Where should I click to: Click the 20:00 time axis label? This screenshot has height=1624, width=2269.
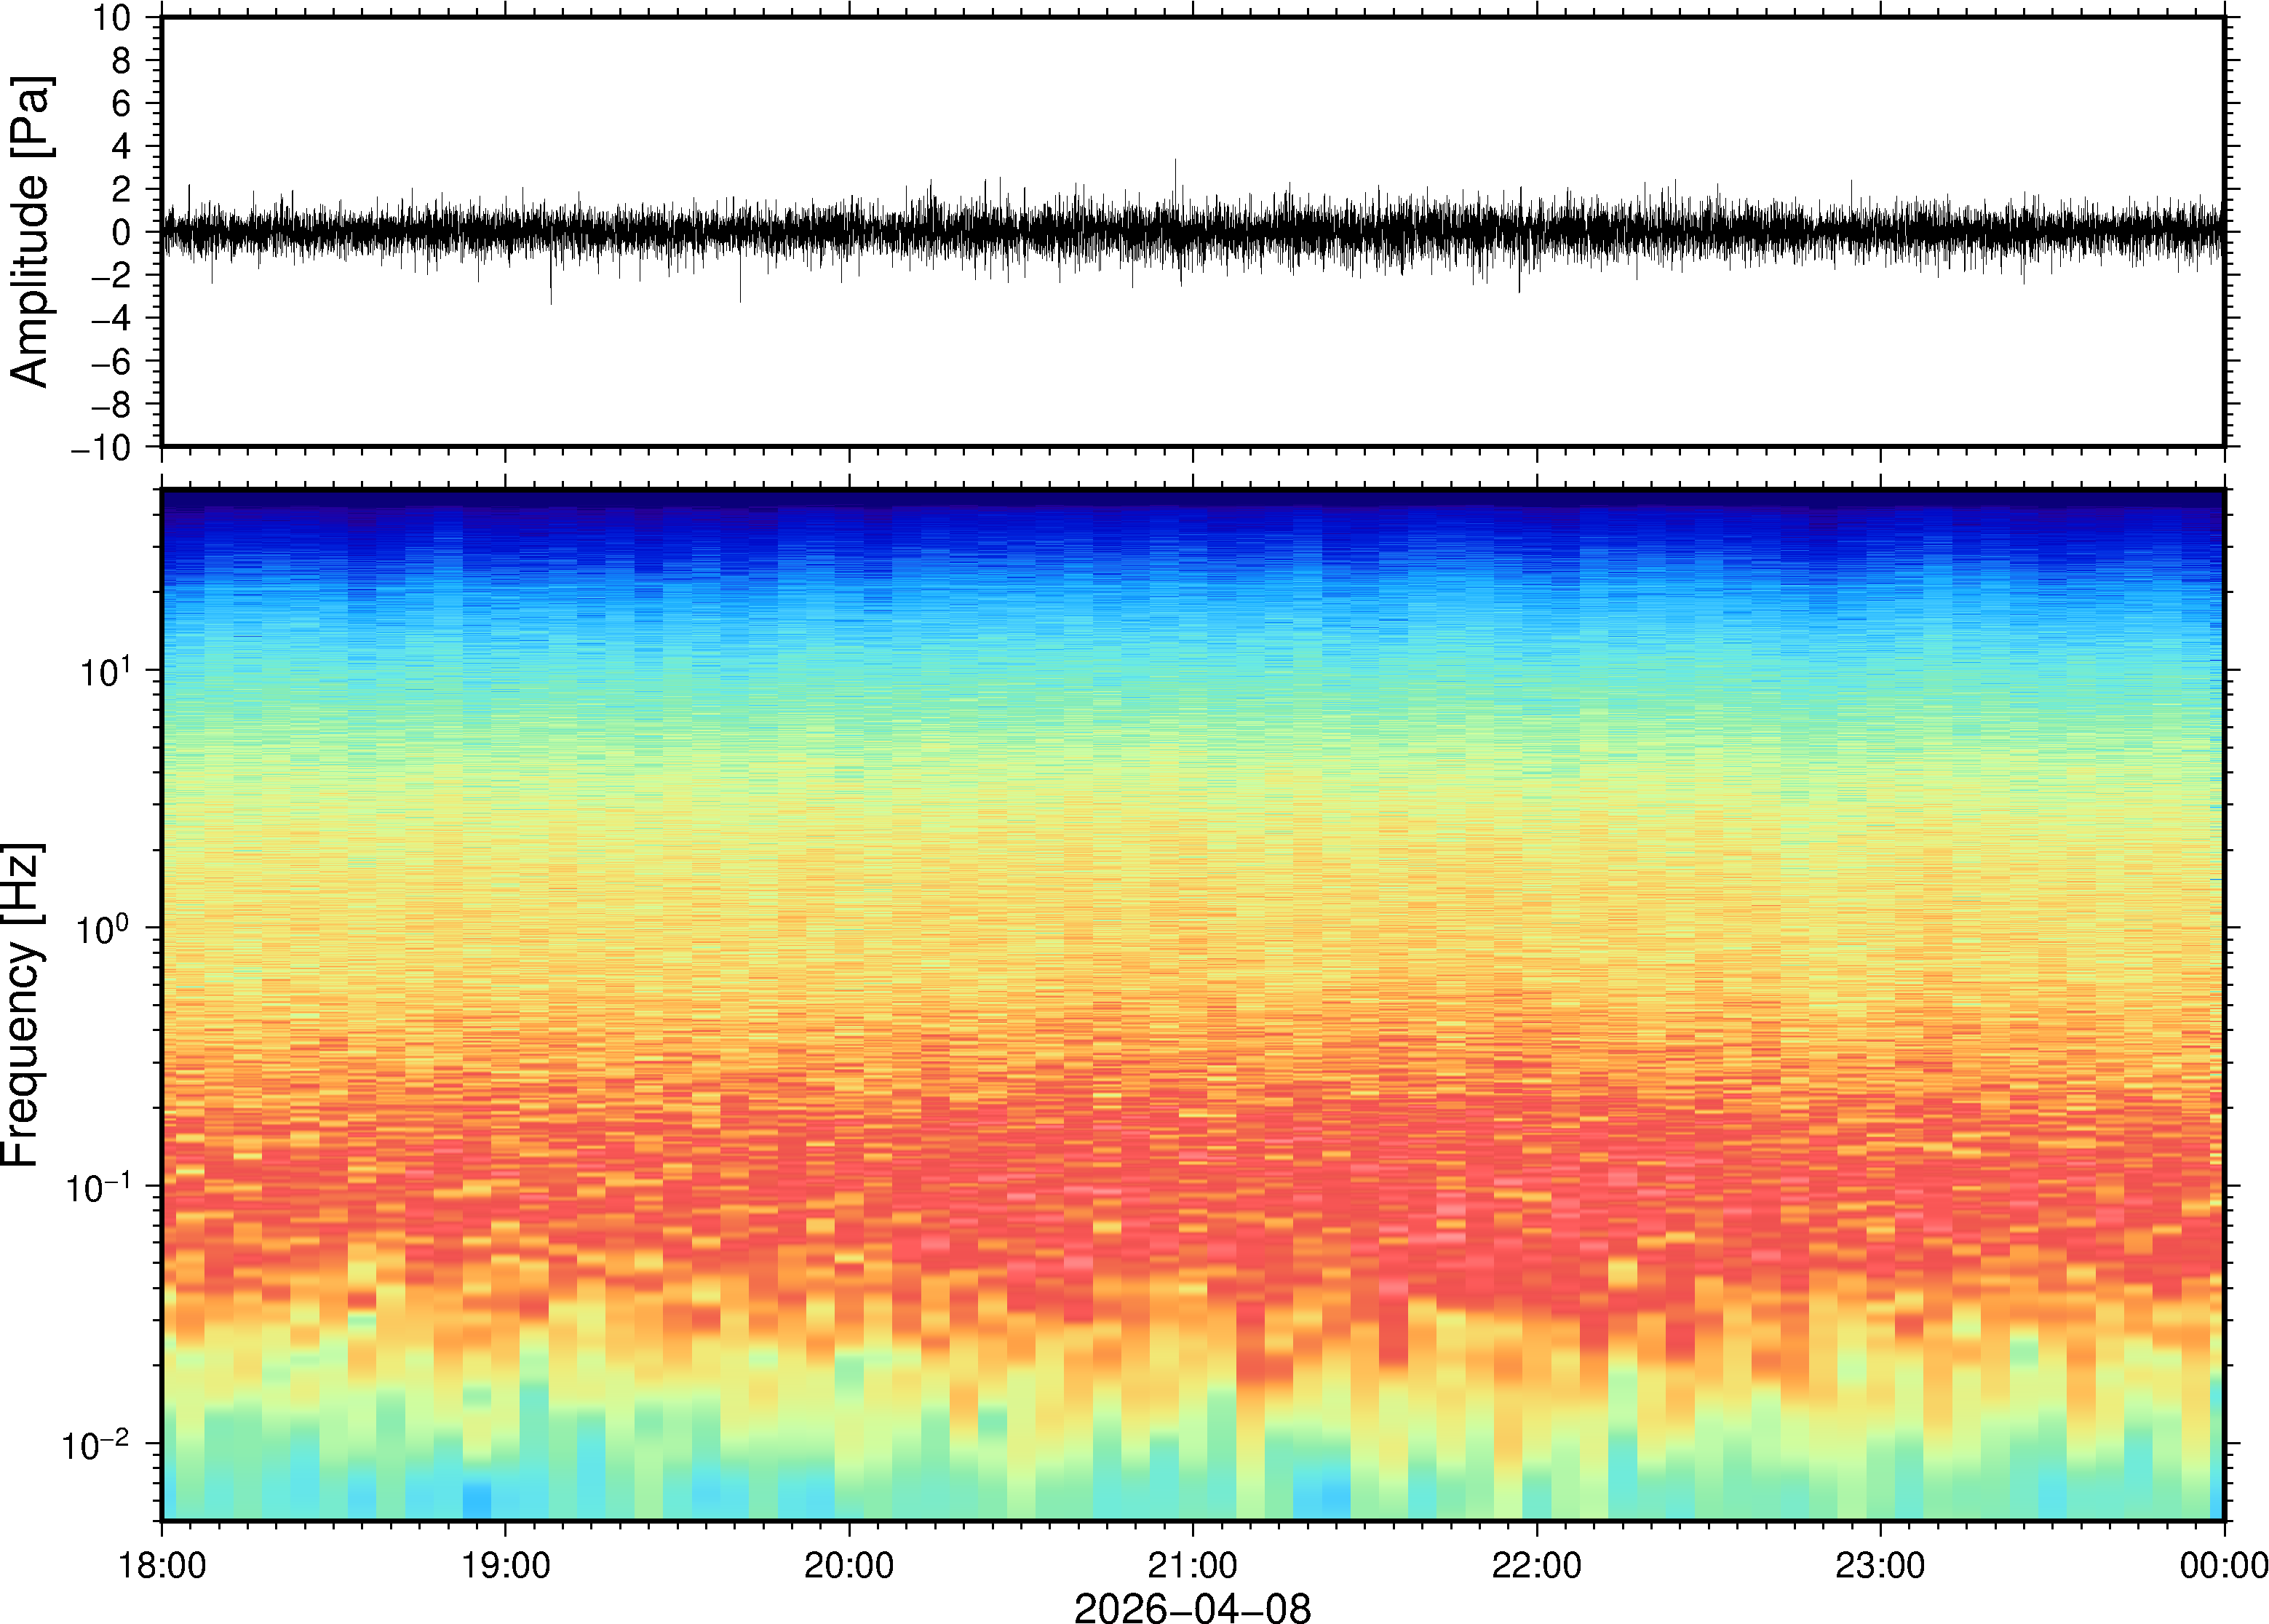tap(849, 1565)
